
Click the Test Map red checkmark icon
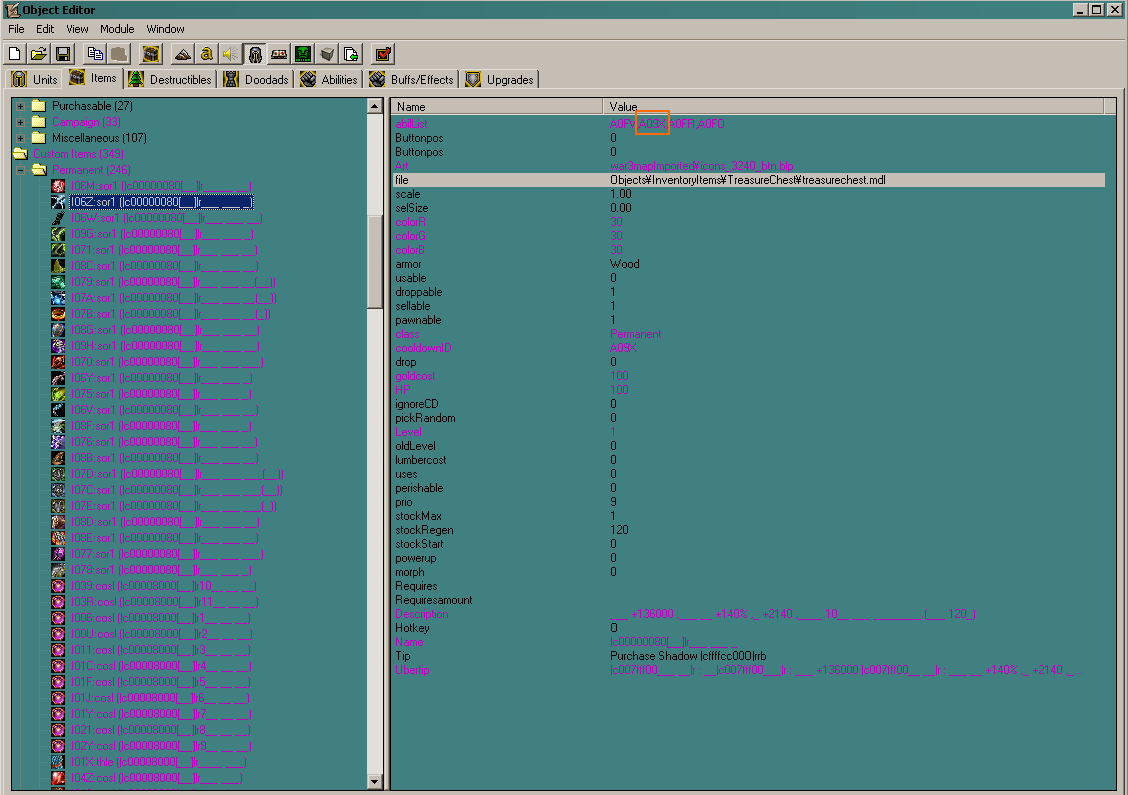coord(383,54)
